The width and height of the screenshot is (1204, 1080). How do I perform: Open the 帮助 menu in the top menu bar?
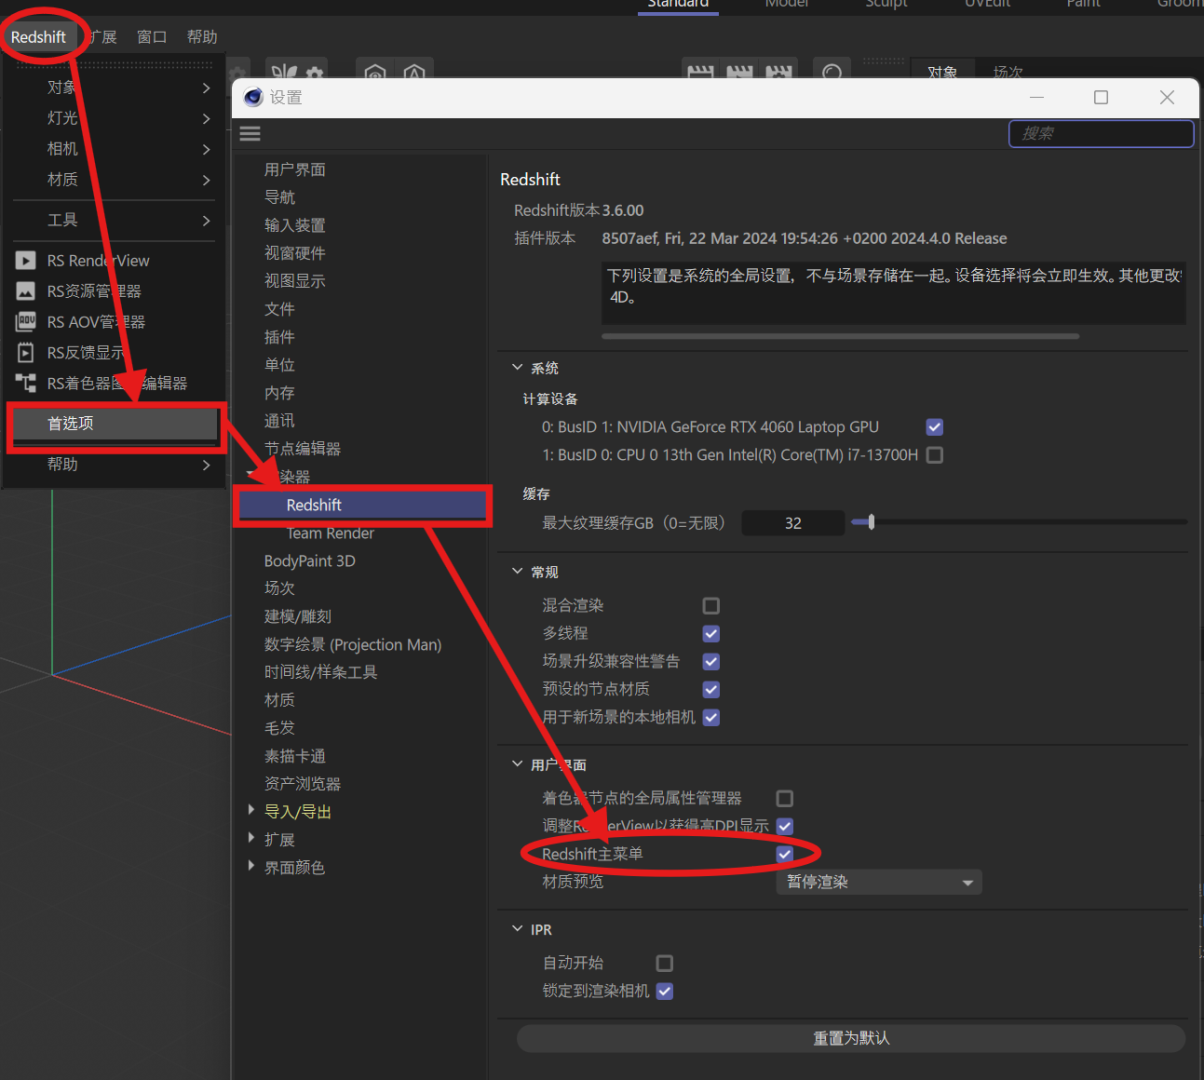coord(202,37)
